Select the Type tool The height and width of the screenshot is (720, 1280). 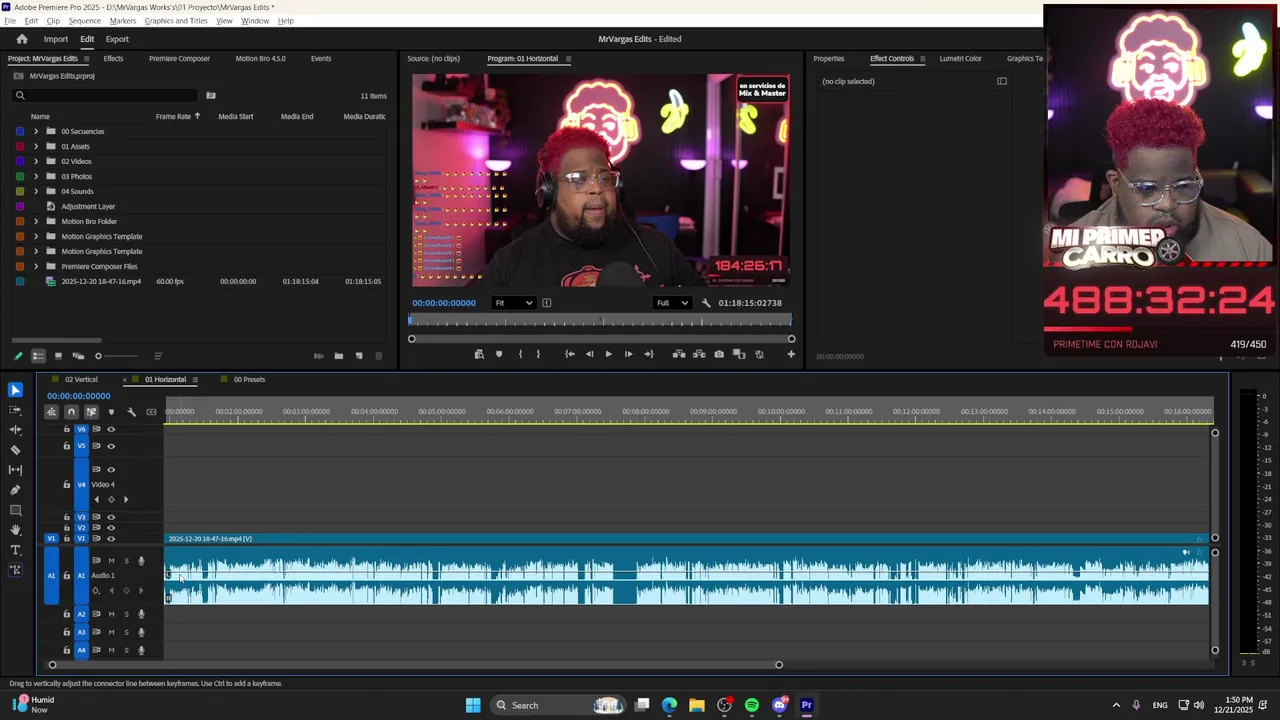[x=15, y=550]
